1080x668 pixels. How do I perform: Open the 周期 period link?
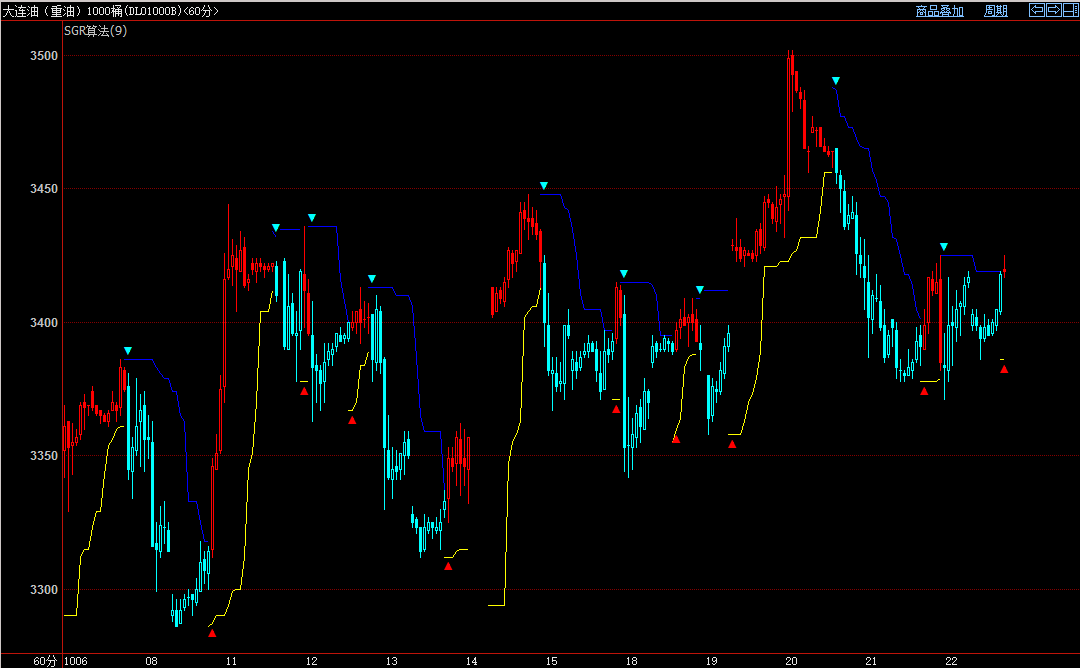pos(996,11)
